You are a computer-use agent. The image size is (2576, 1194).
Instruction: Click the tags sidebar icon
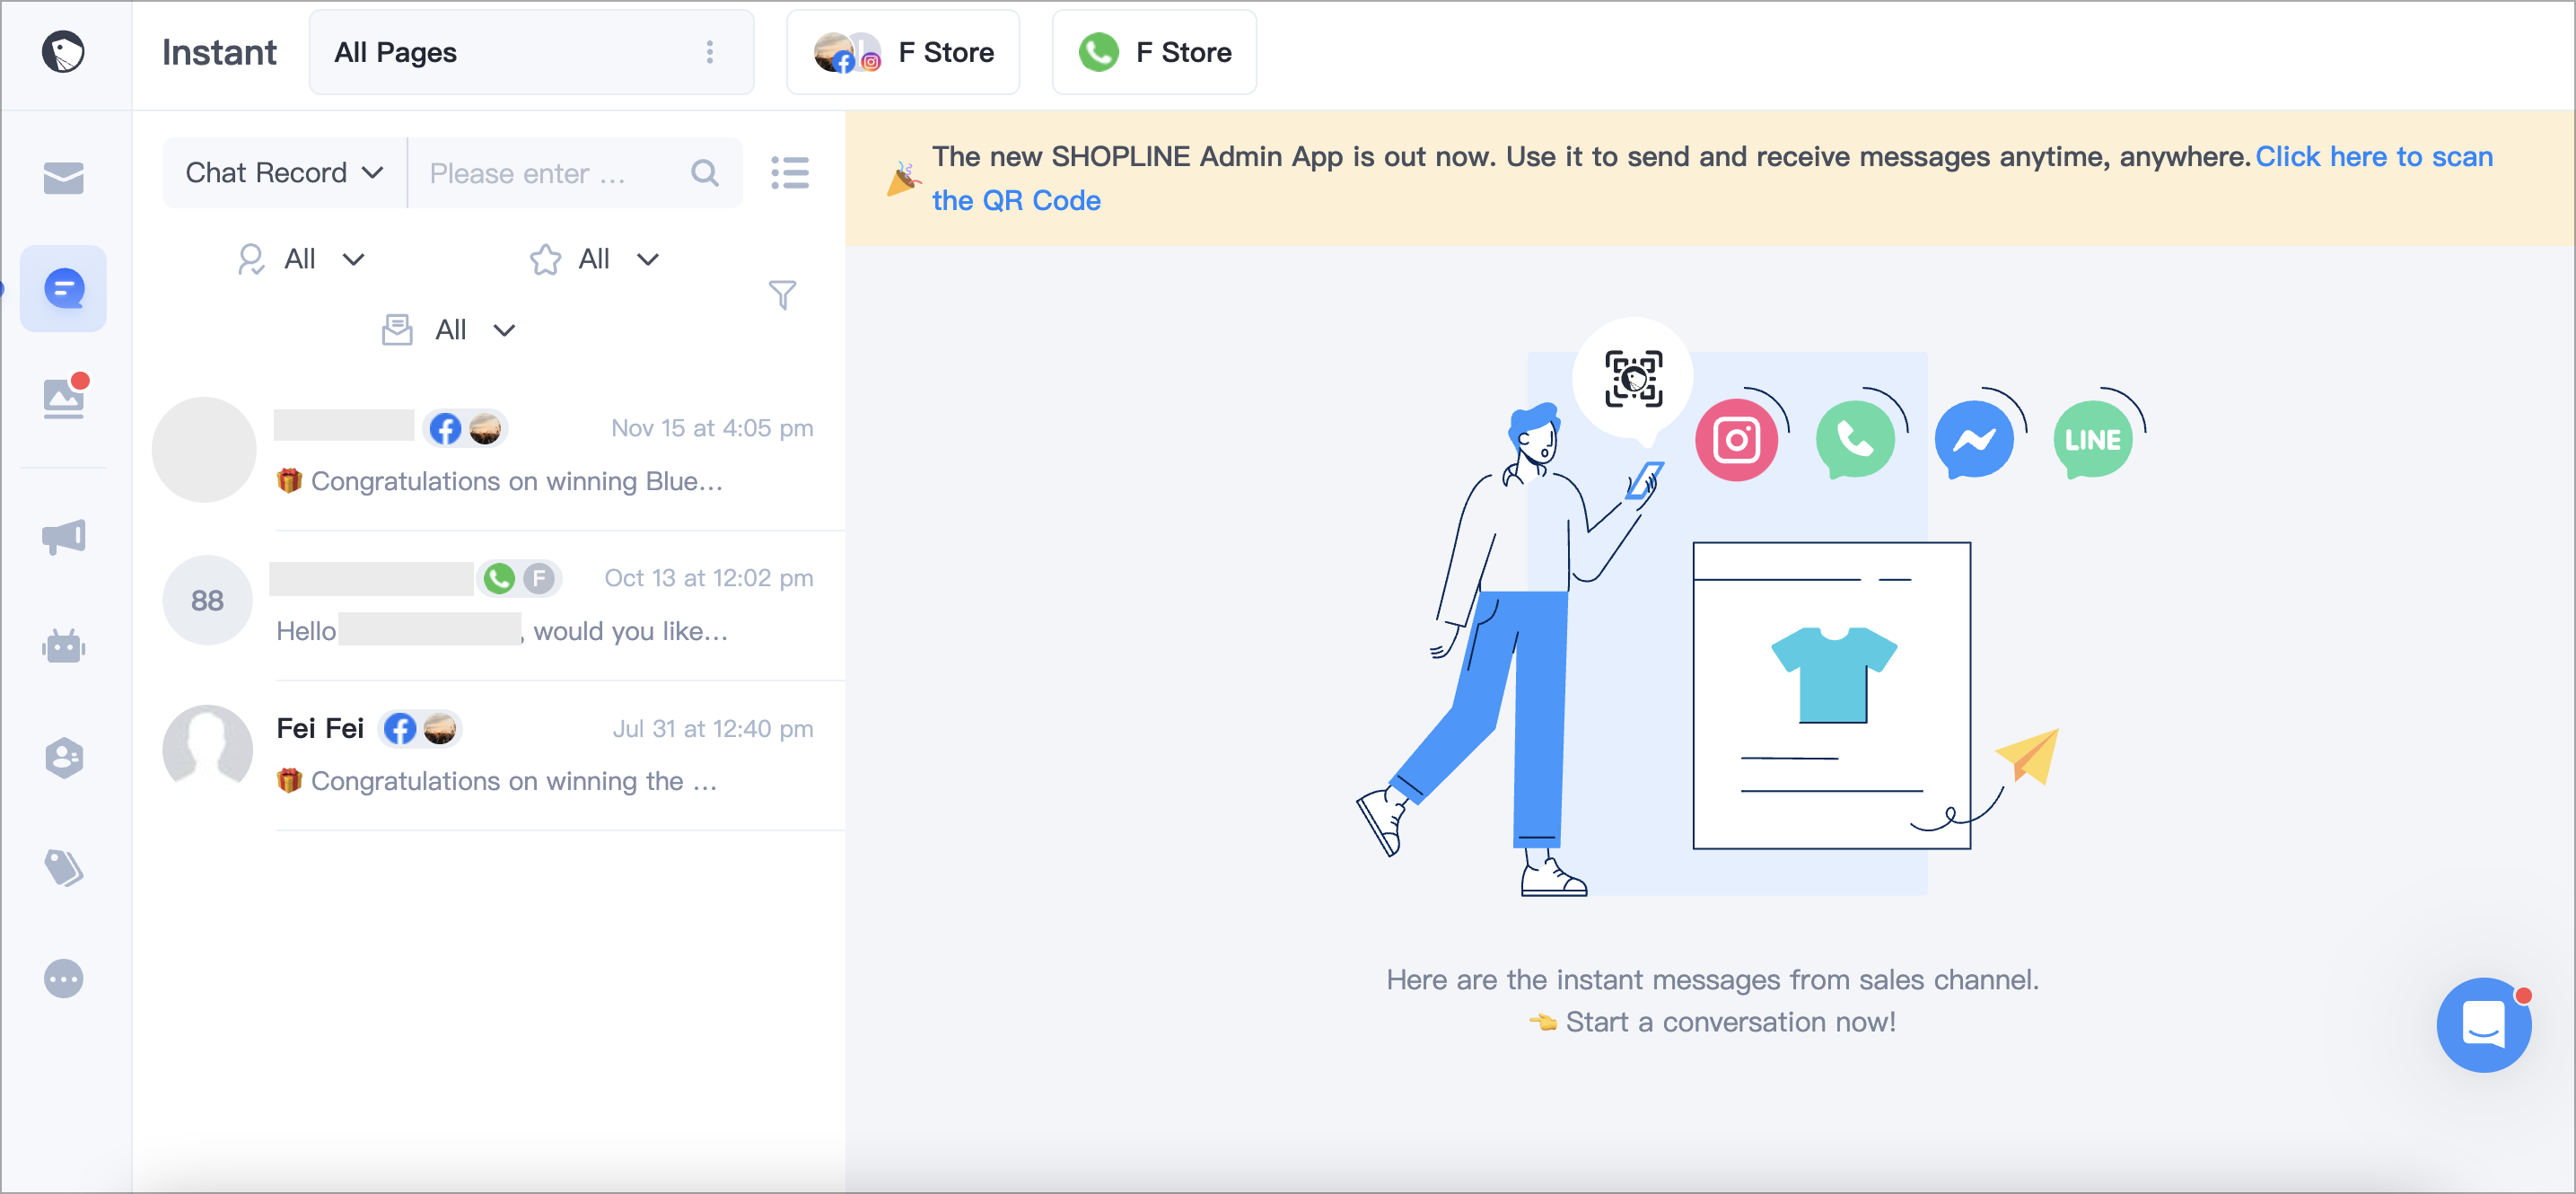click(63, 867)
